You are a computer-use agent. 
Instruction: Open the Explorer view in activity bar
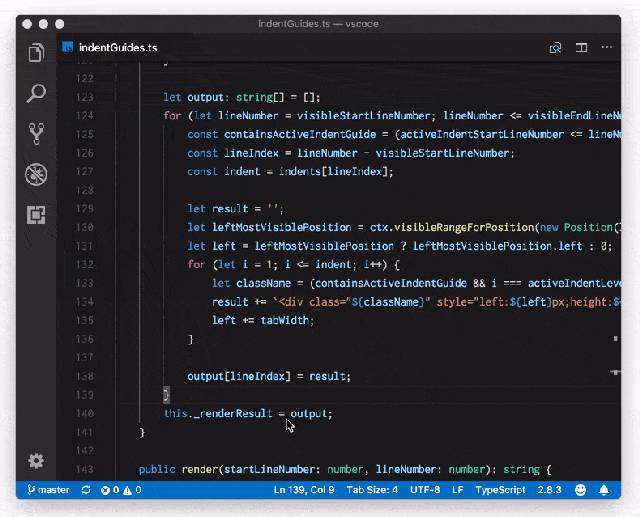36,52
